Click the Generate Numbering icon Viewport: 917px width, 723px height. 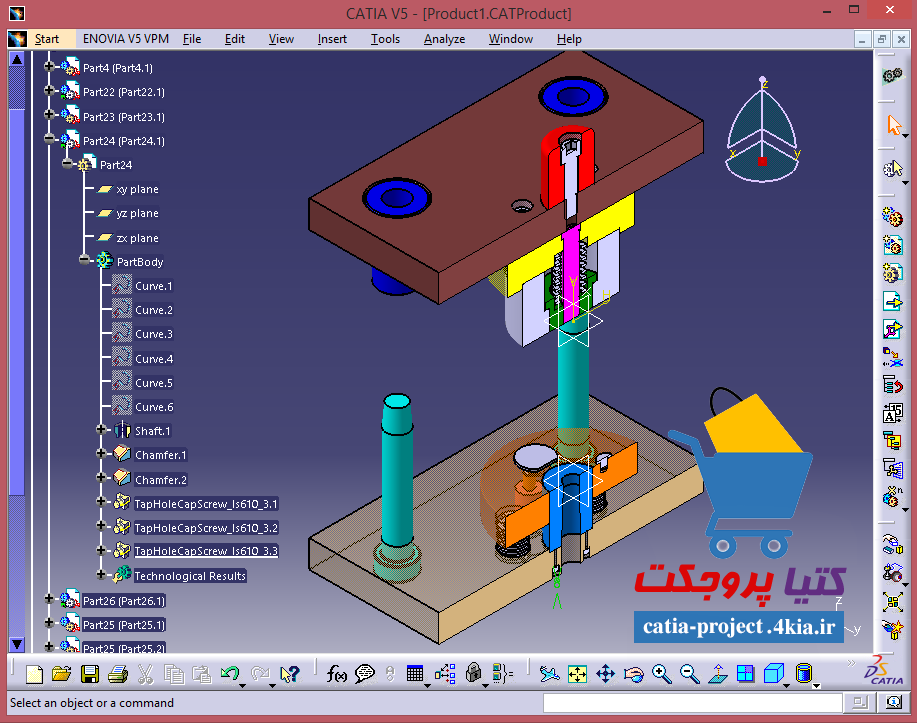click(892, 414)
